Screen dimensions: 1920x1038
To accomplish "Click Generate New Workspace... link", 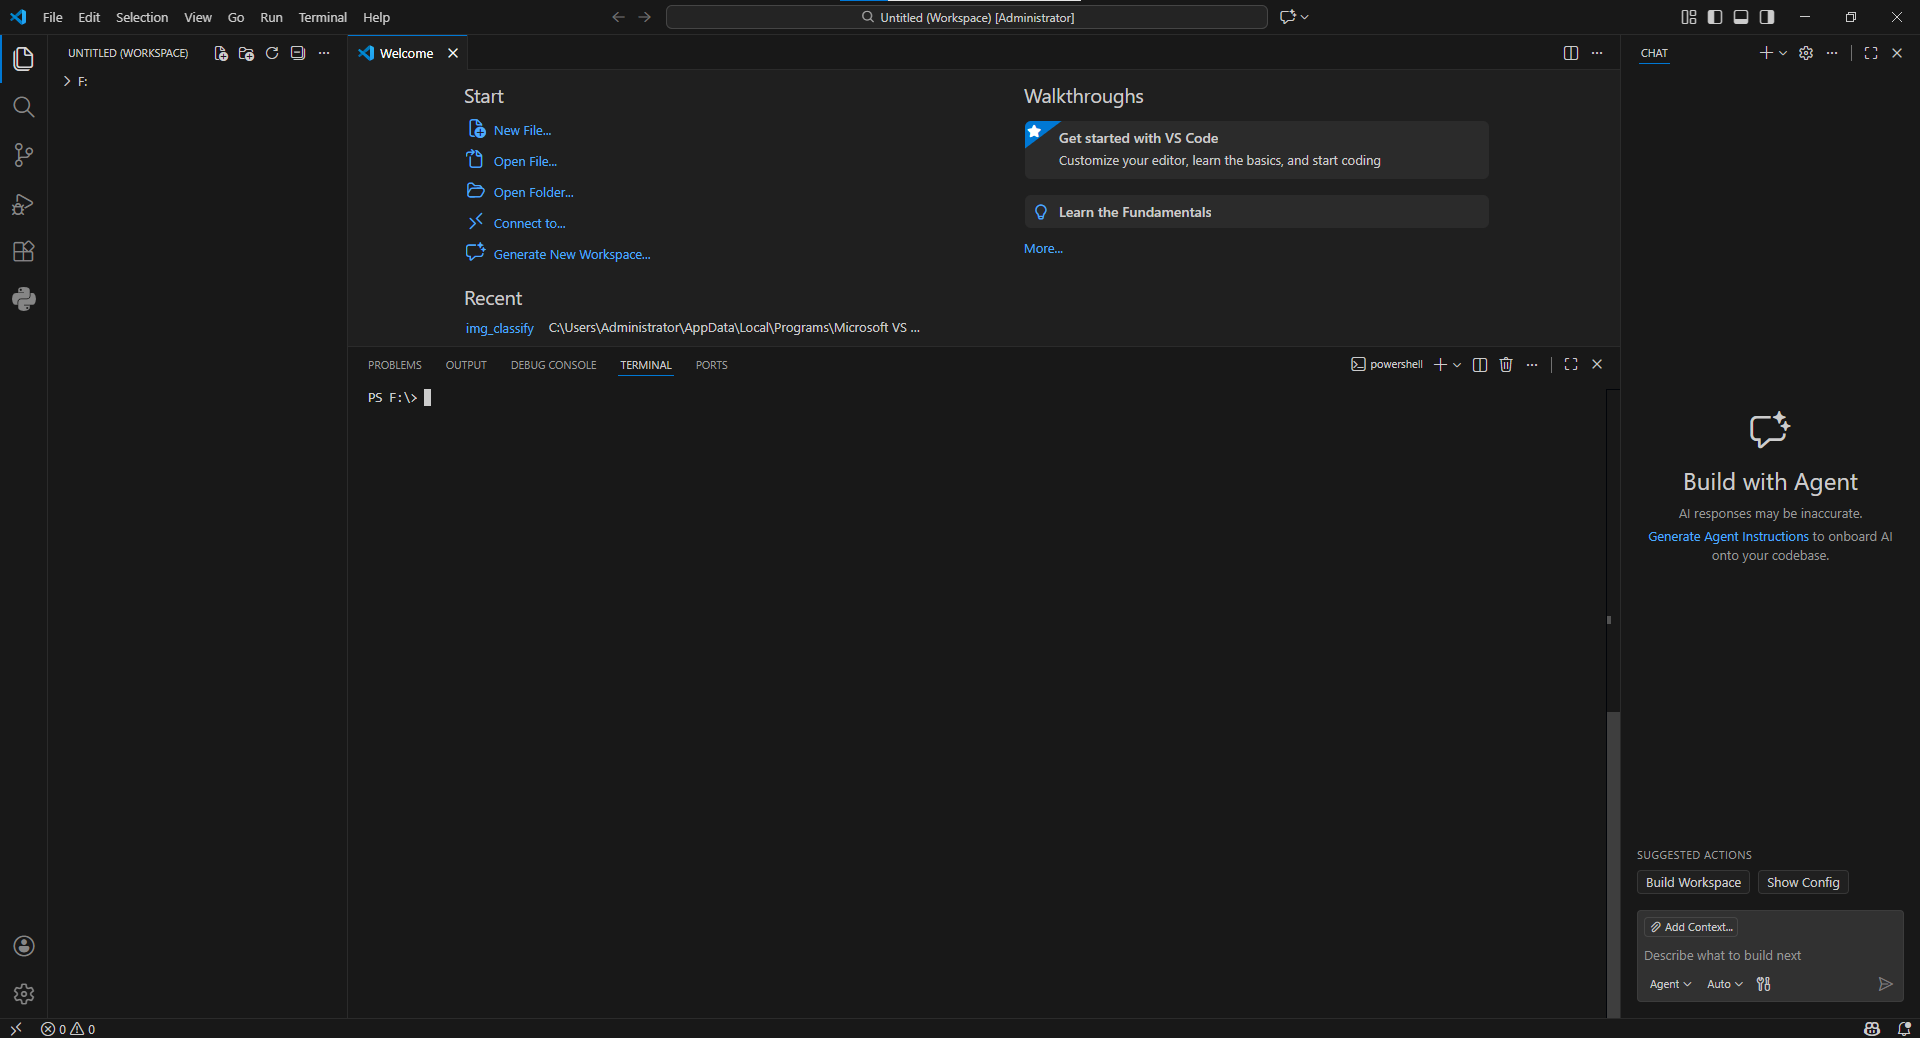I will coord(572,254).
